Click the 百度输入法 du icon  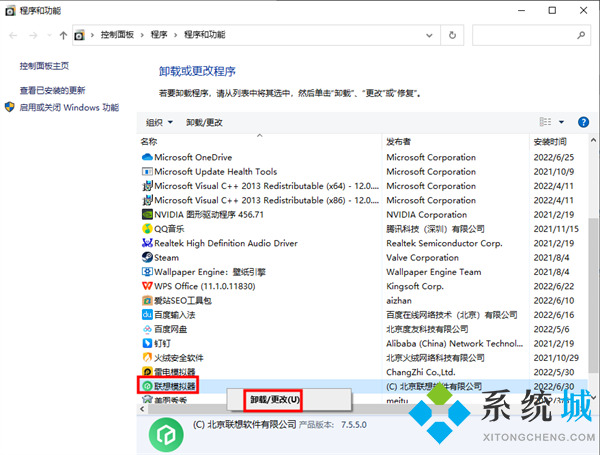click(x=147, y=315)
